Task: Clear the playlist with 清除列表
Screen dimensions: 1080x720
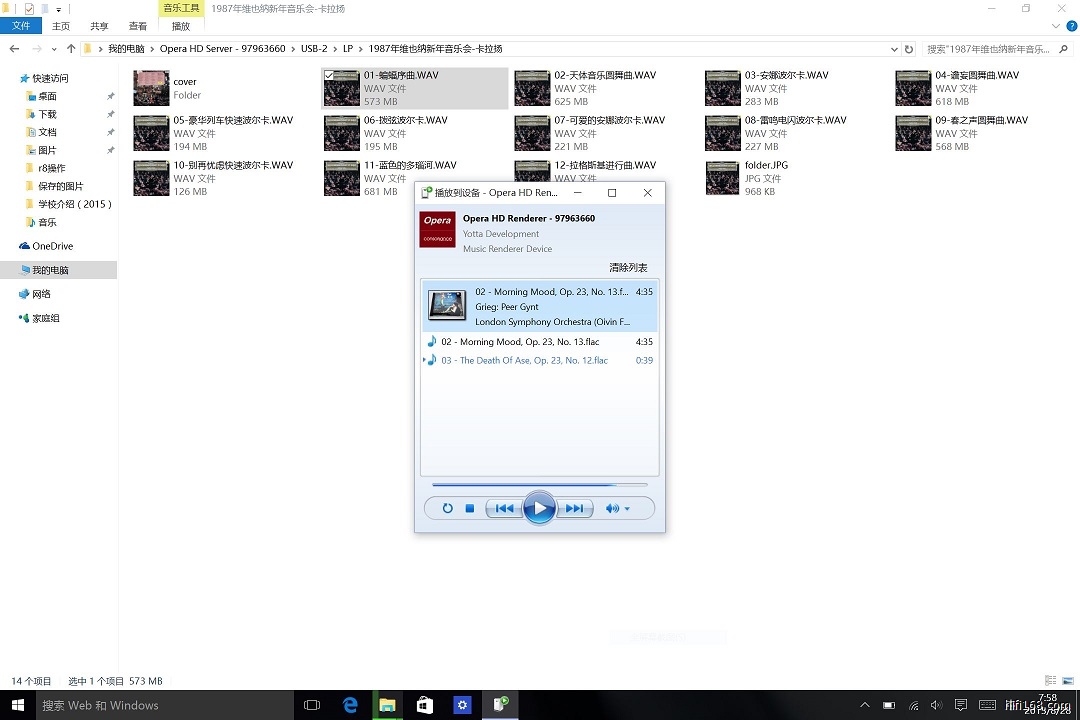Action: pyautogui.click(x=628, y=268)
